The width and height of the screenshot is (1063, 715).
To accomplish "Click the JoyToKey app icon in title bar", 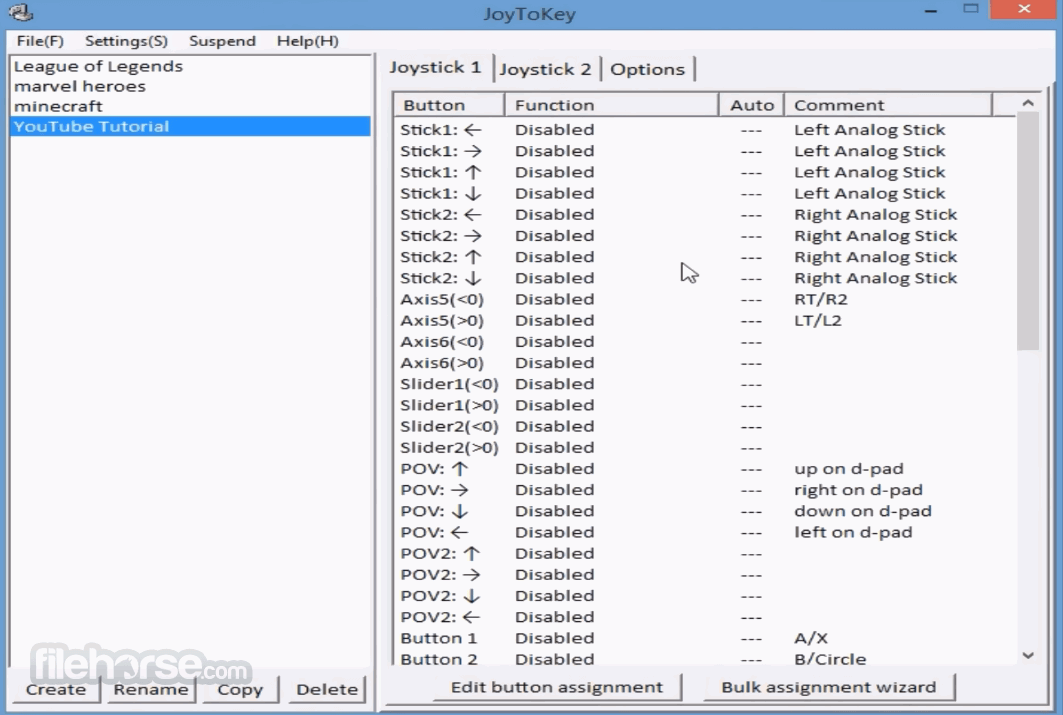I will click(x=19, y=13).
